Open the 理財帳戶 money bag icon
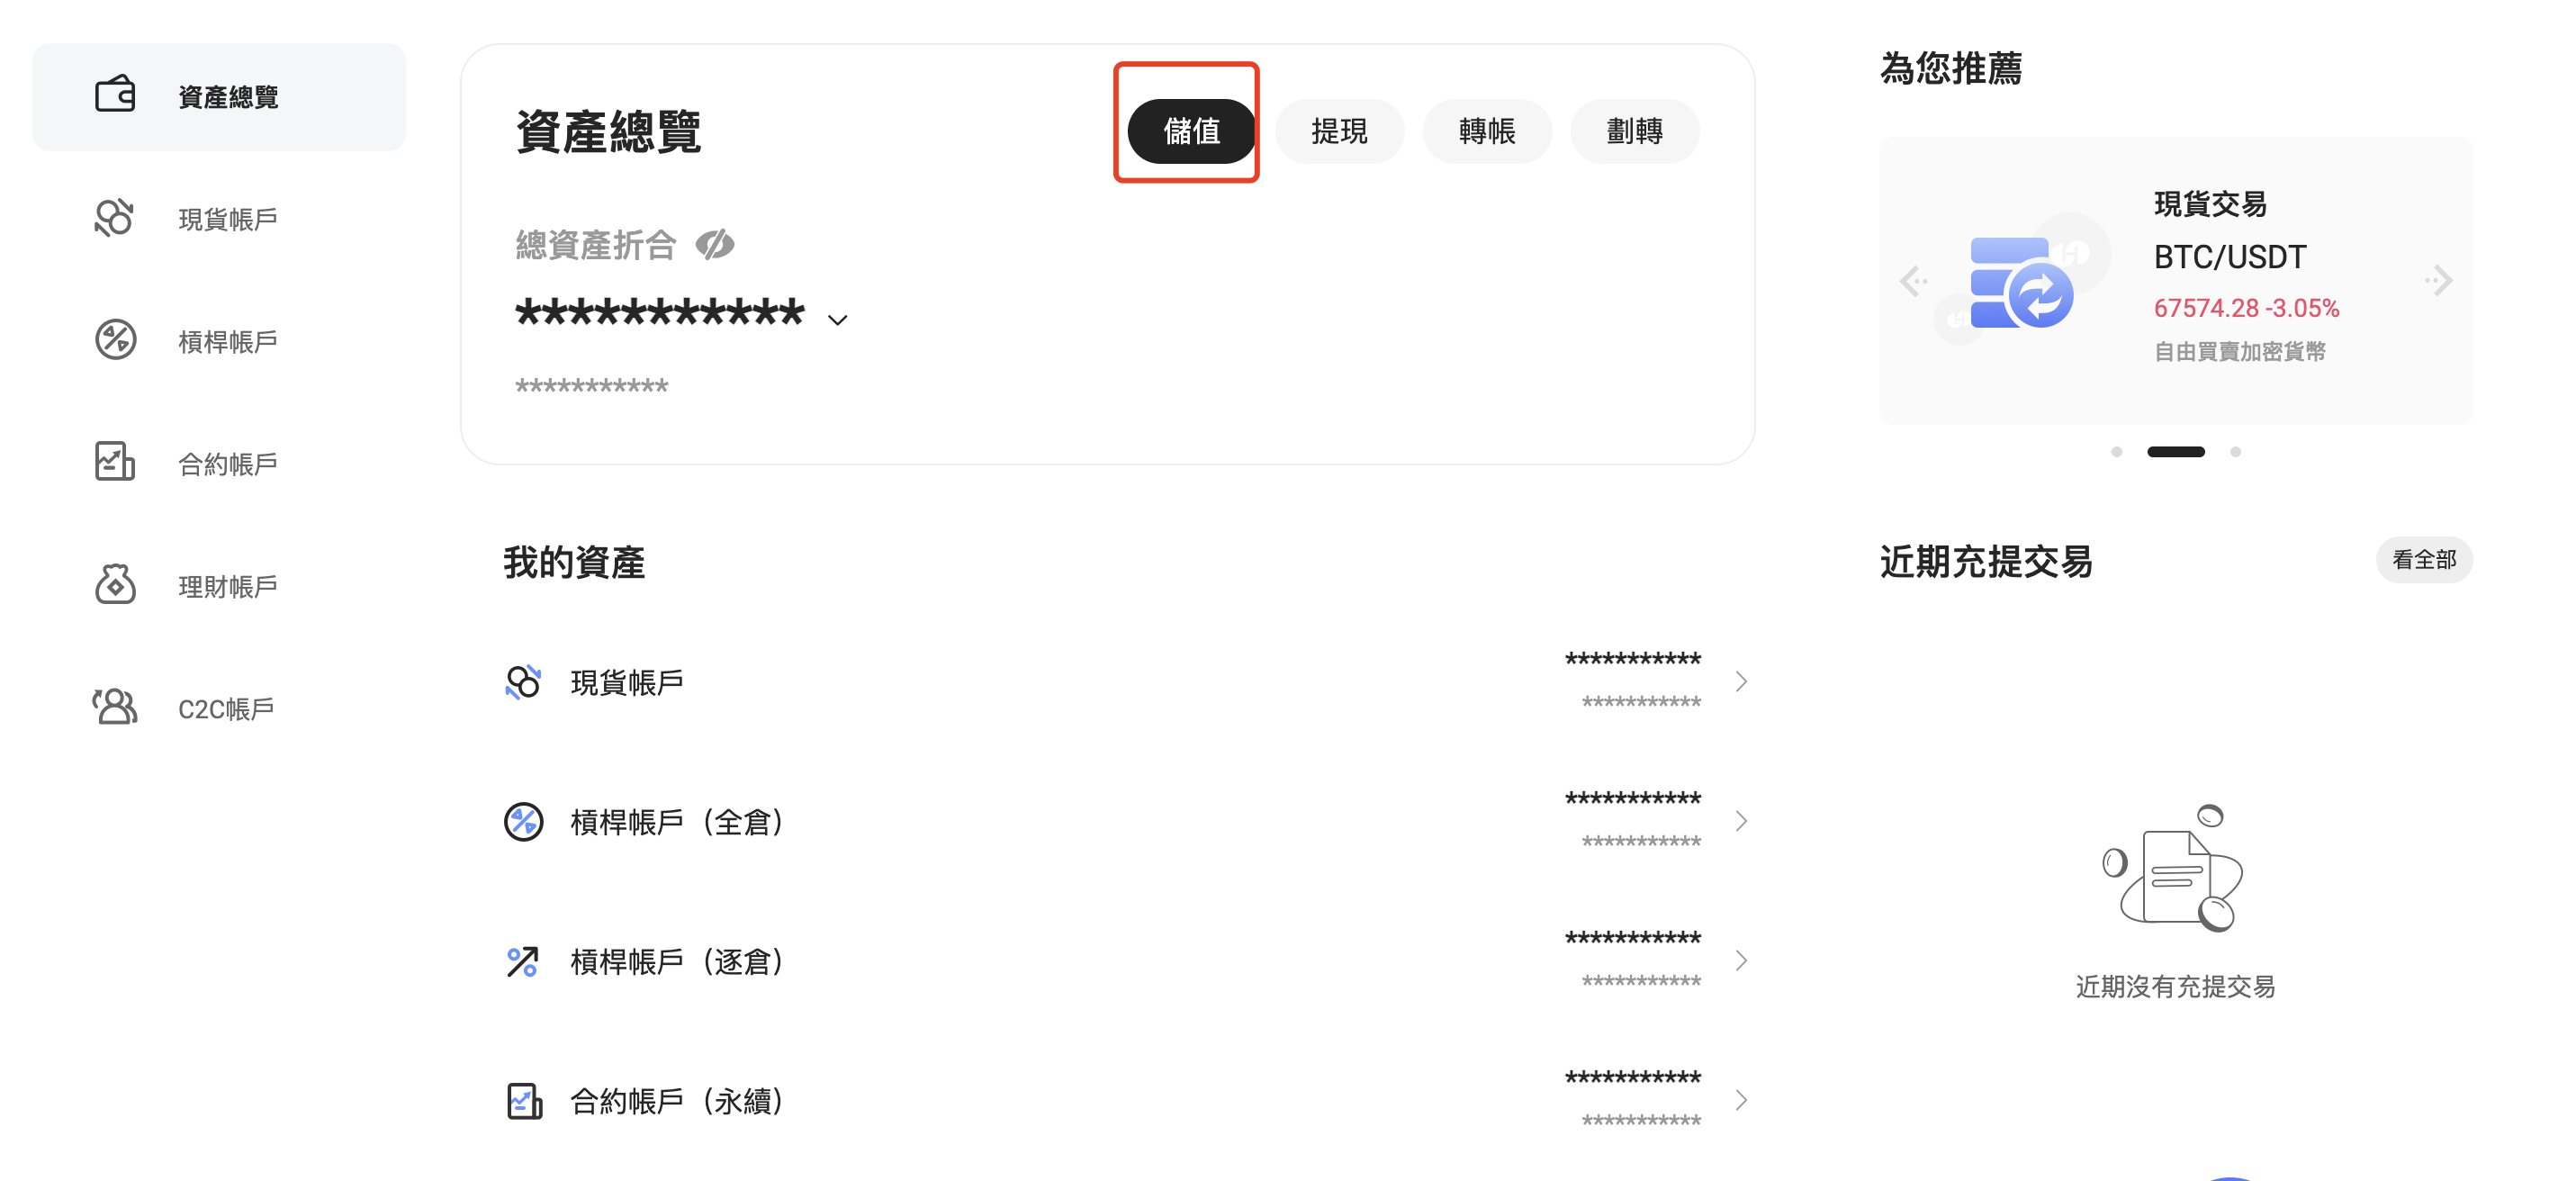 [x=115, y=584]
